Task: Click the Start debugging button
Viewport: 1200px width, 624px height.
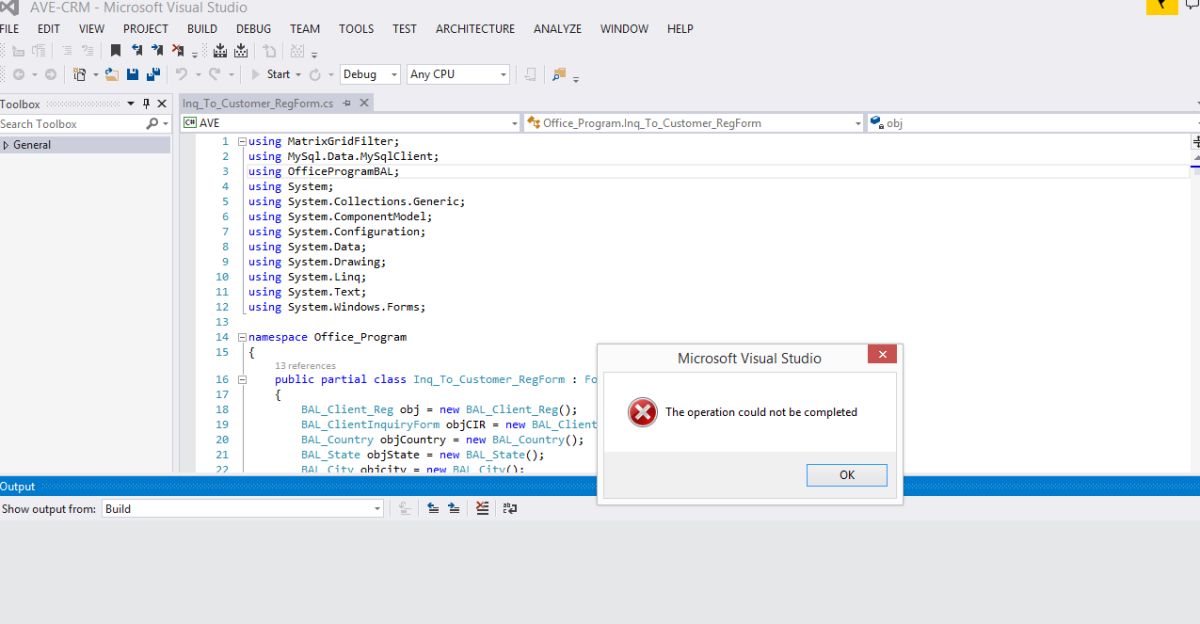Action: tap(270, 74)
